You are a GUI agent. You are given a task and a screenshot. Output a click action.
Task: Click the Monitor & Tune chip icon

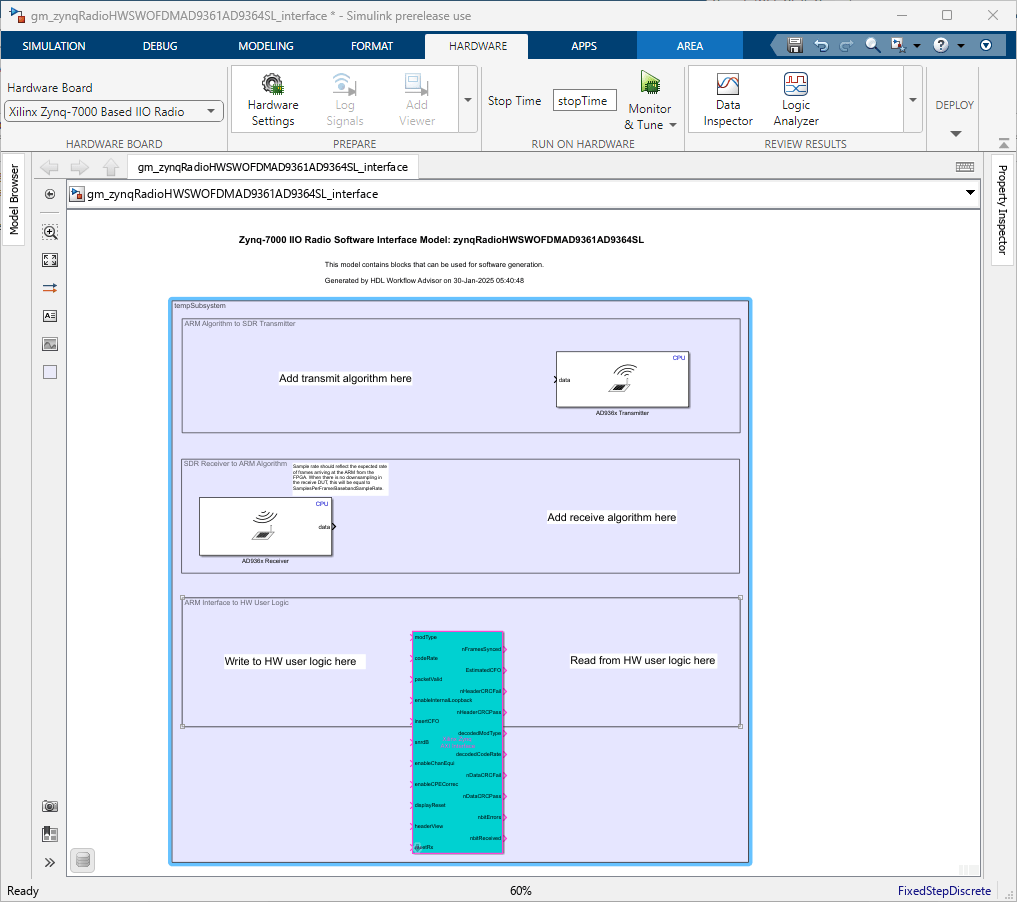650,83
